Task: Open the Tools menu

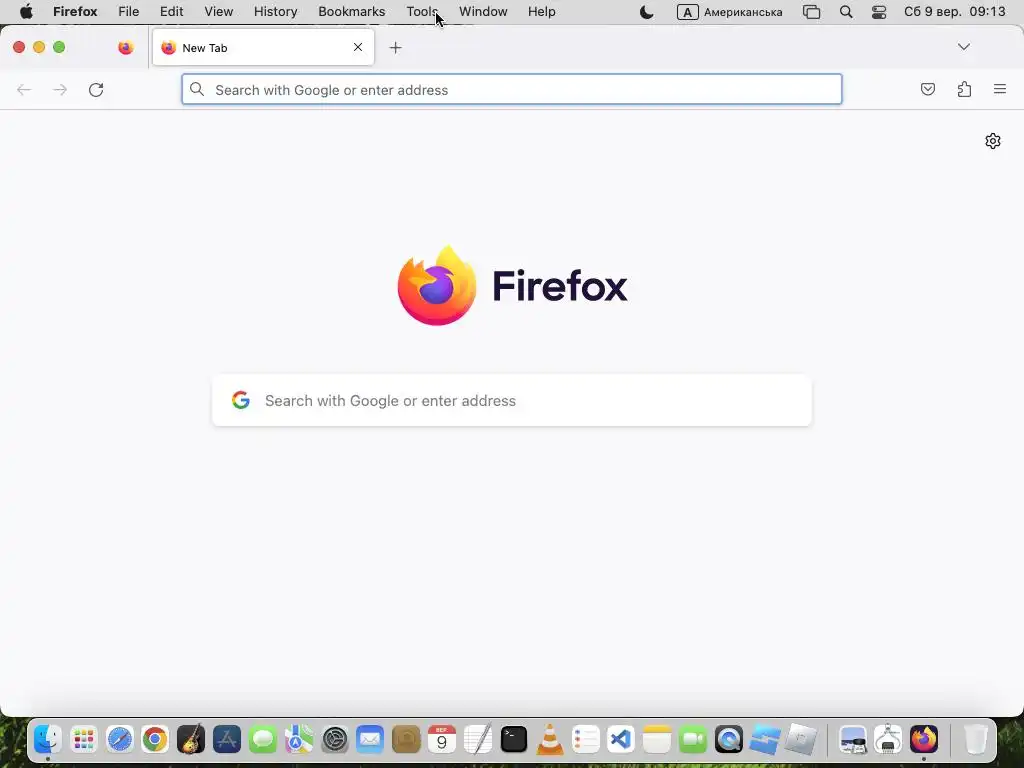Action: click(422, 12)
